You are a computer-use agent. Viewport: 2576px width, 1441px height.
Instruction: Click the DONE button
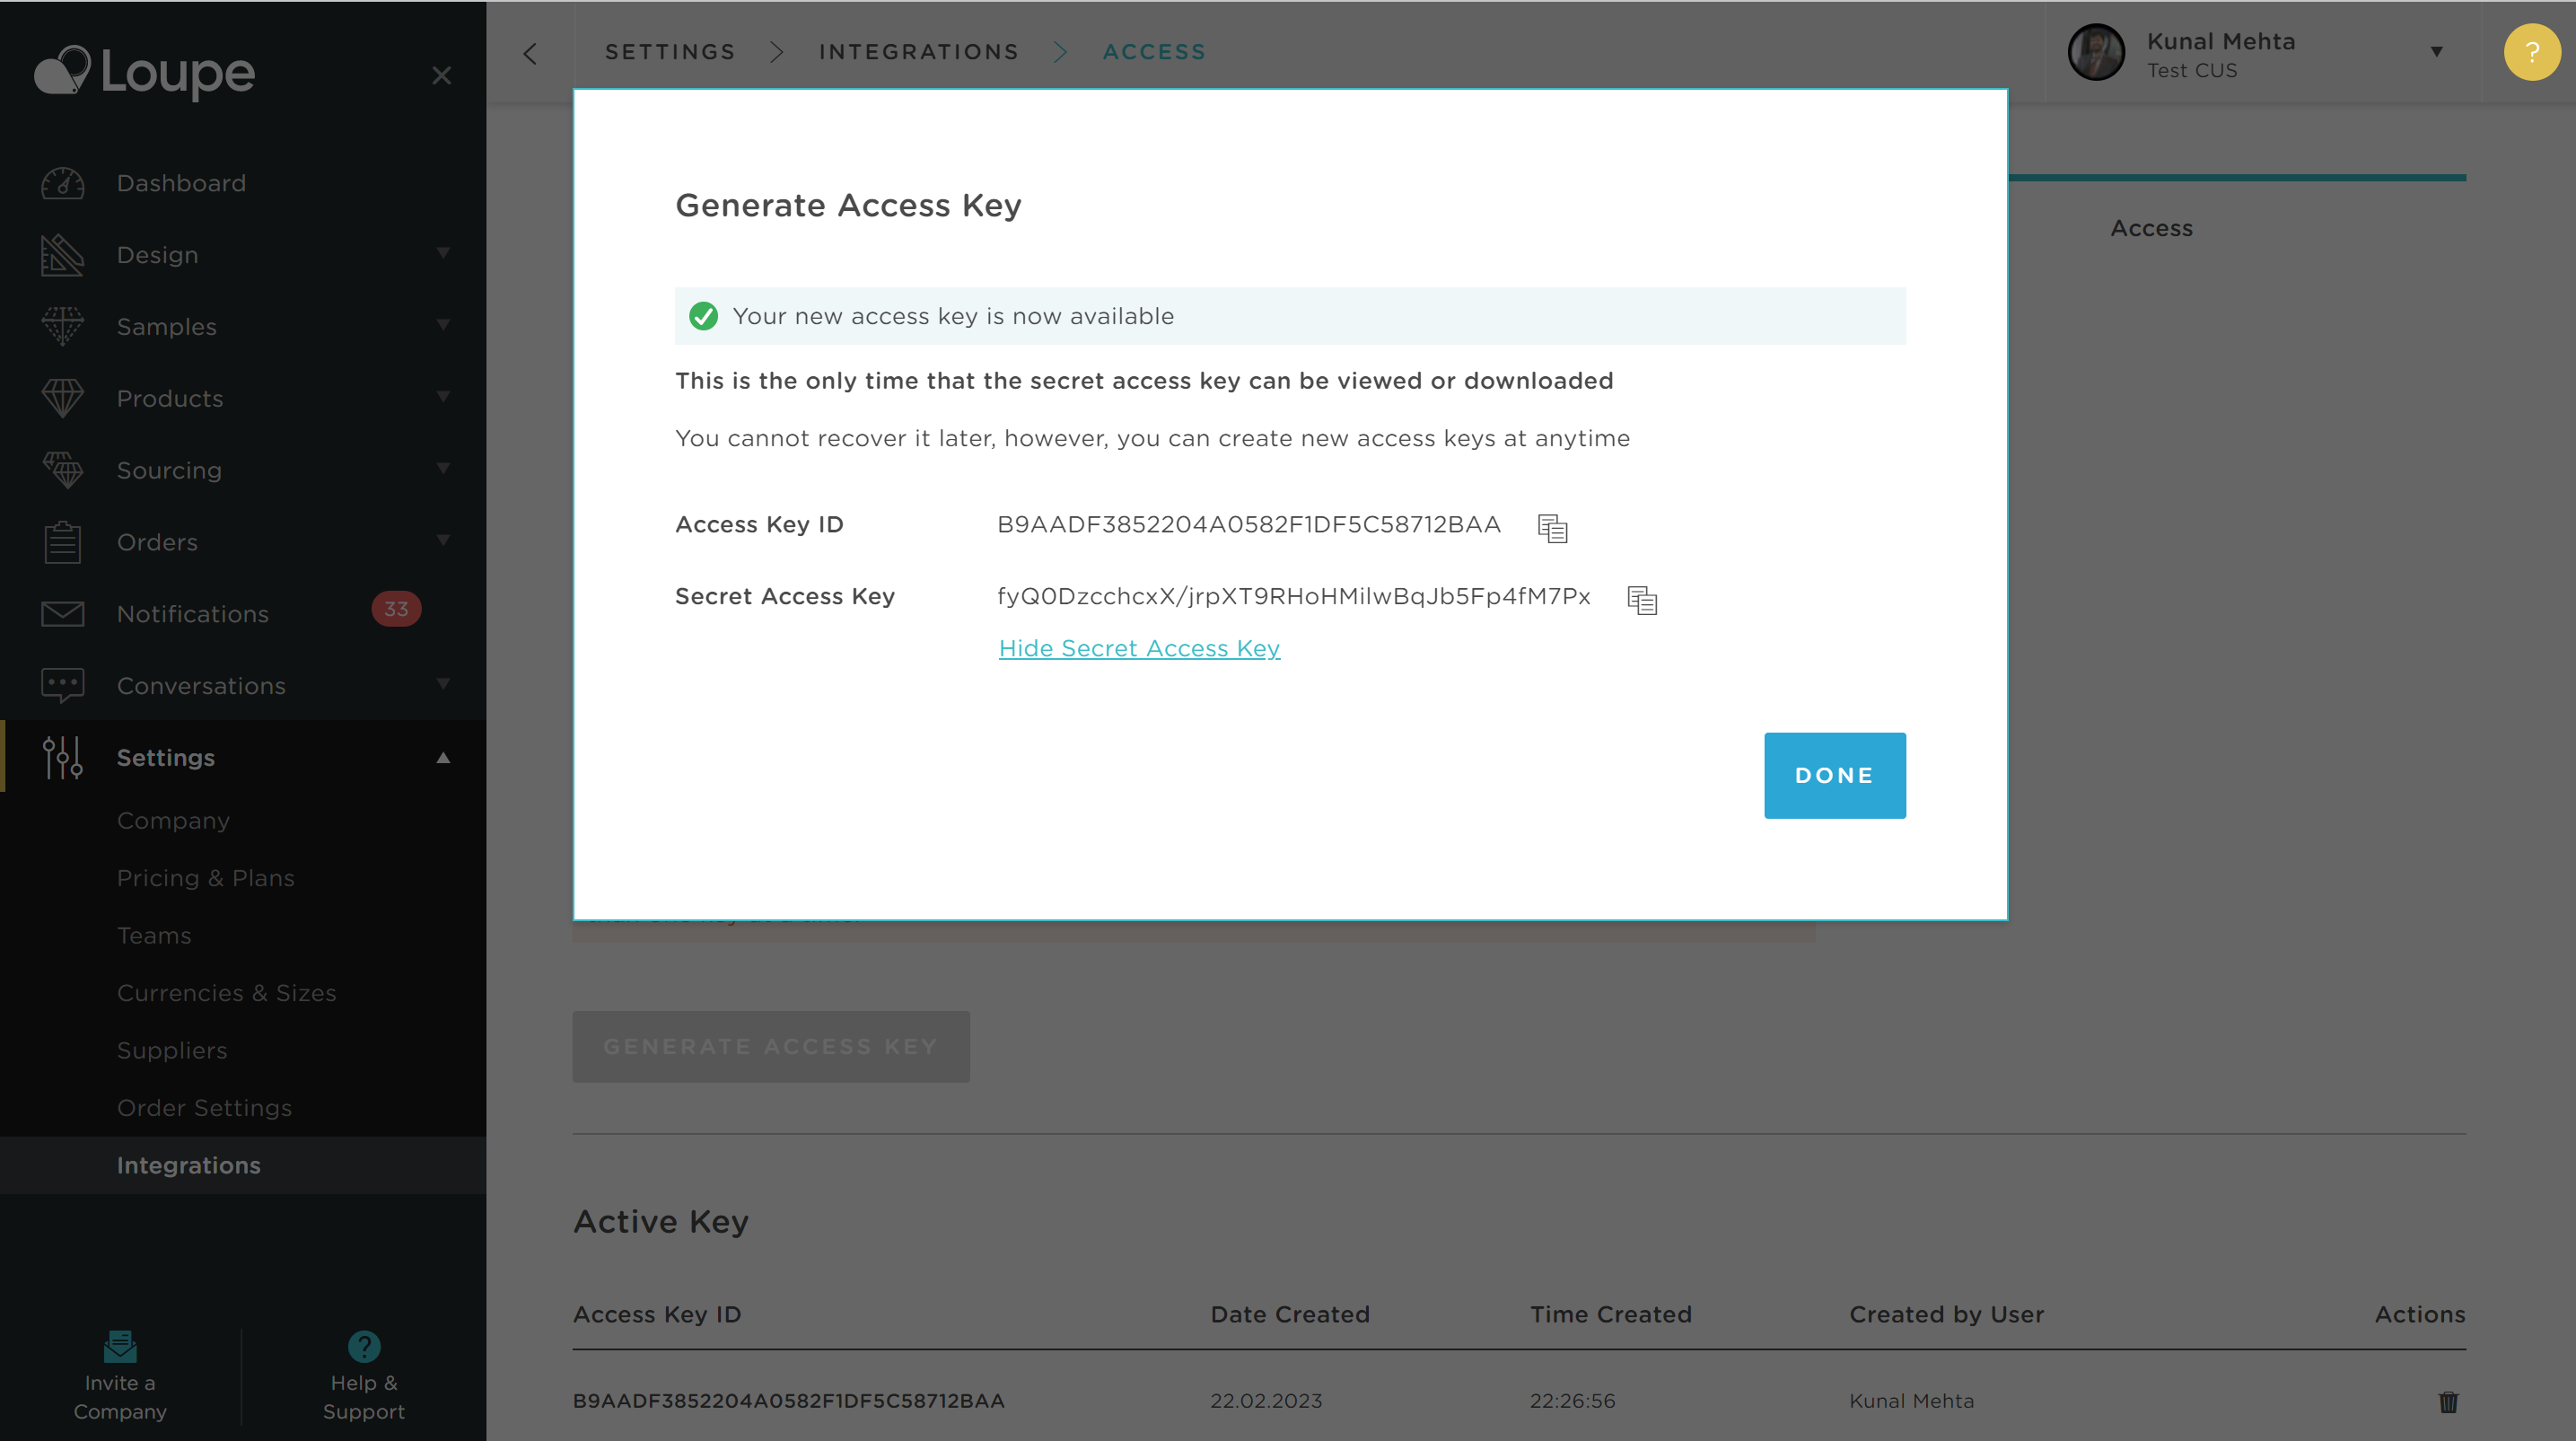point(1834,775)
